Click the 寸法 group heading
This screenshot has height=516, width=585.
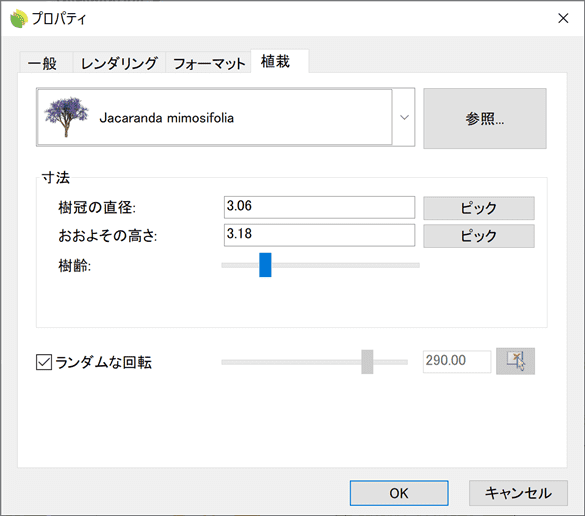click(56, 177)
